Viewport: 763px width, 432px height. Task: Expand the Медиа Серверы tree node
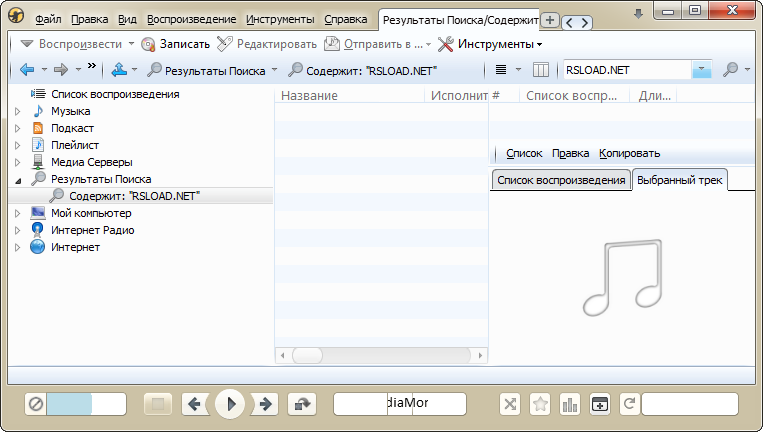coord(18,162)
